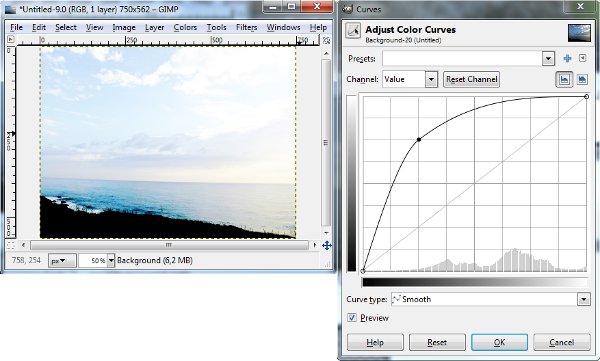Click the scroll up arrow in image window
Image resolution: width=600 pixels, height=361 pixels.
pos(326,54)
